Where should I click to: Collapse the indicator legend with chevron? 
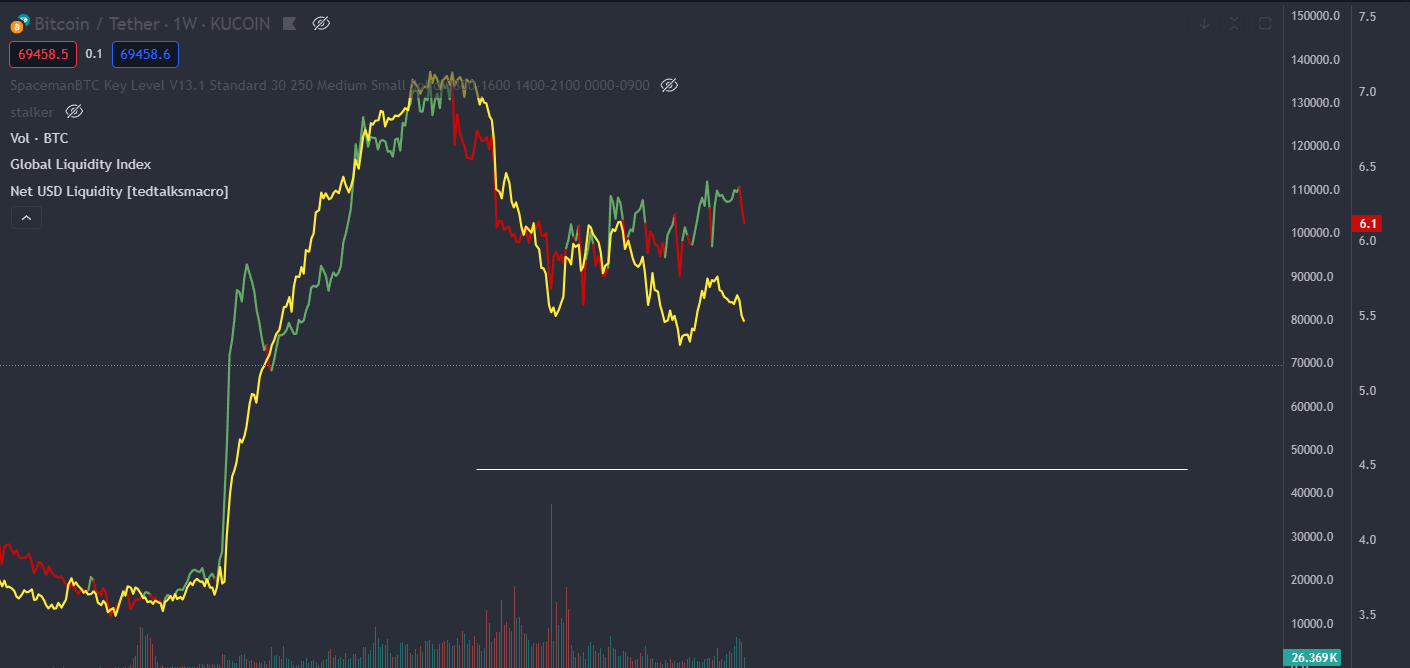(26, 217)
